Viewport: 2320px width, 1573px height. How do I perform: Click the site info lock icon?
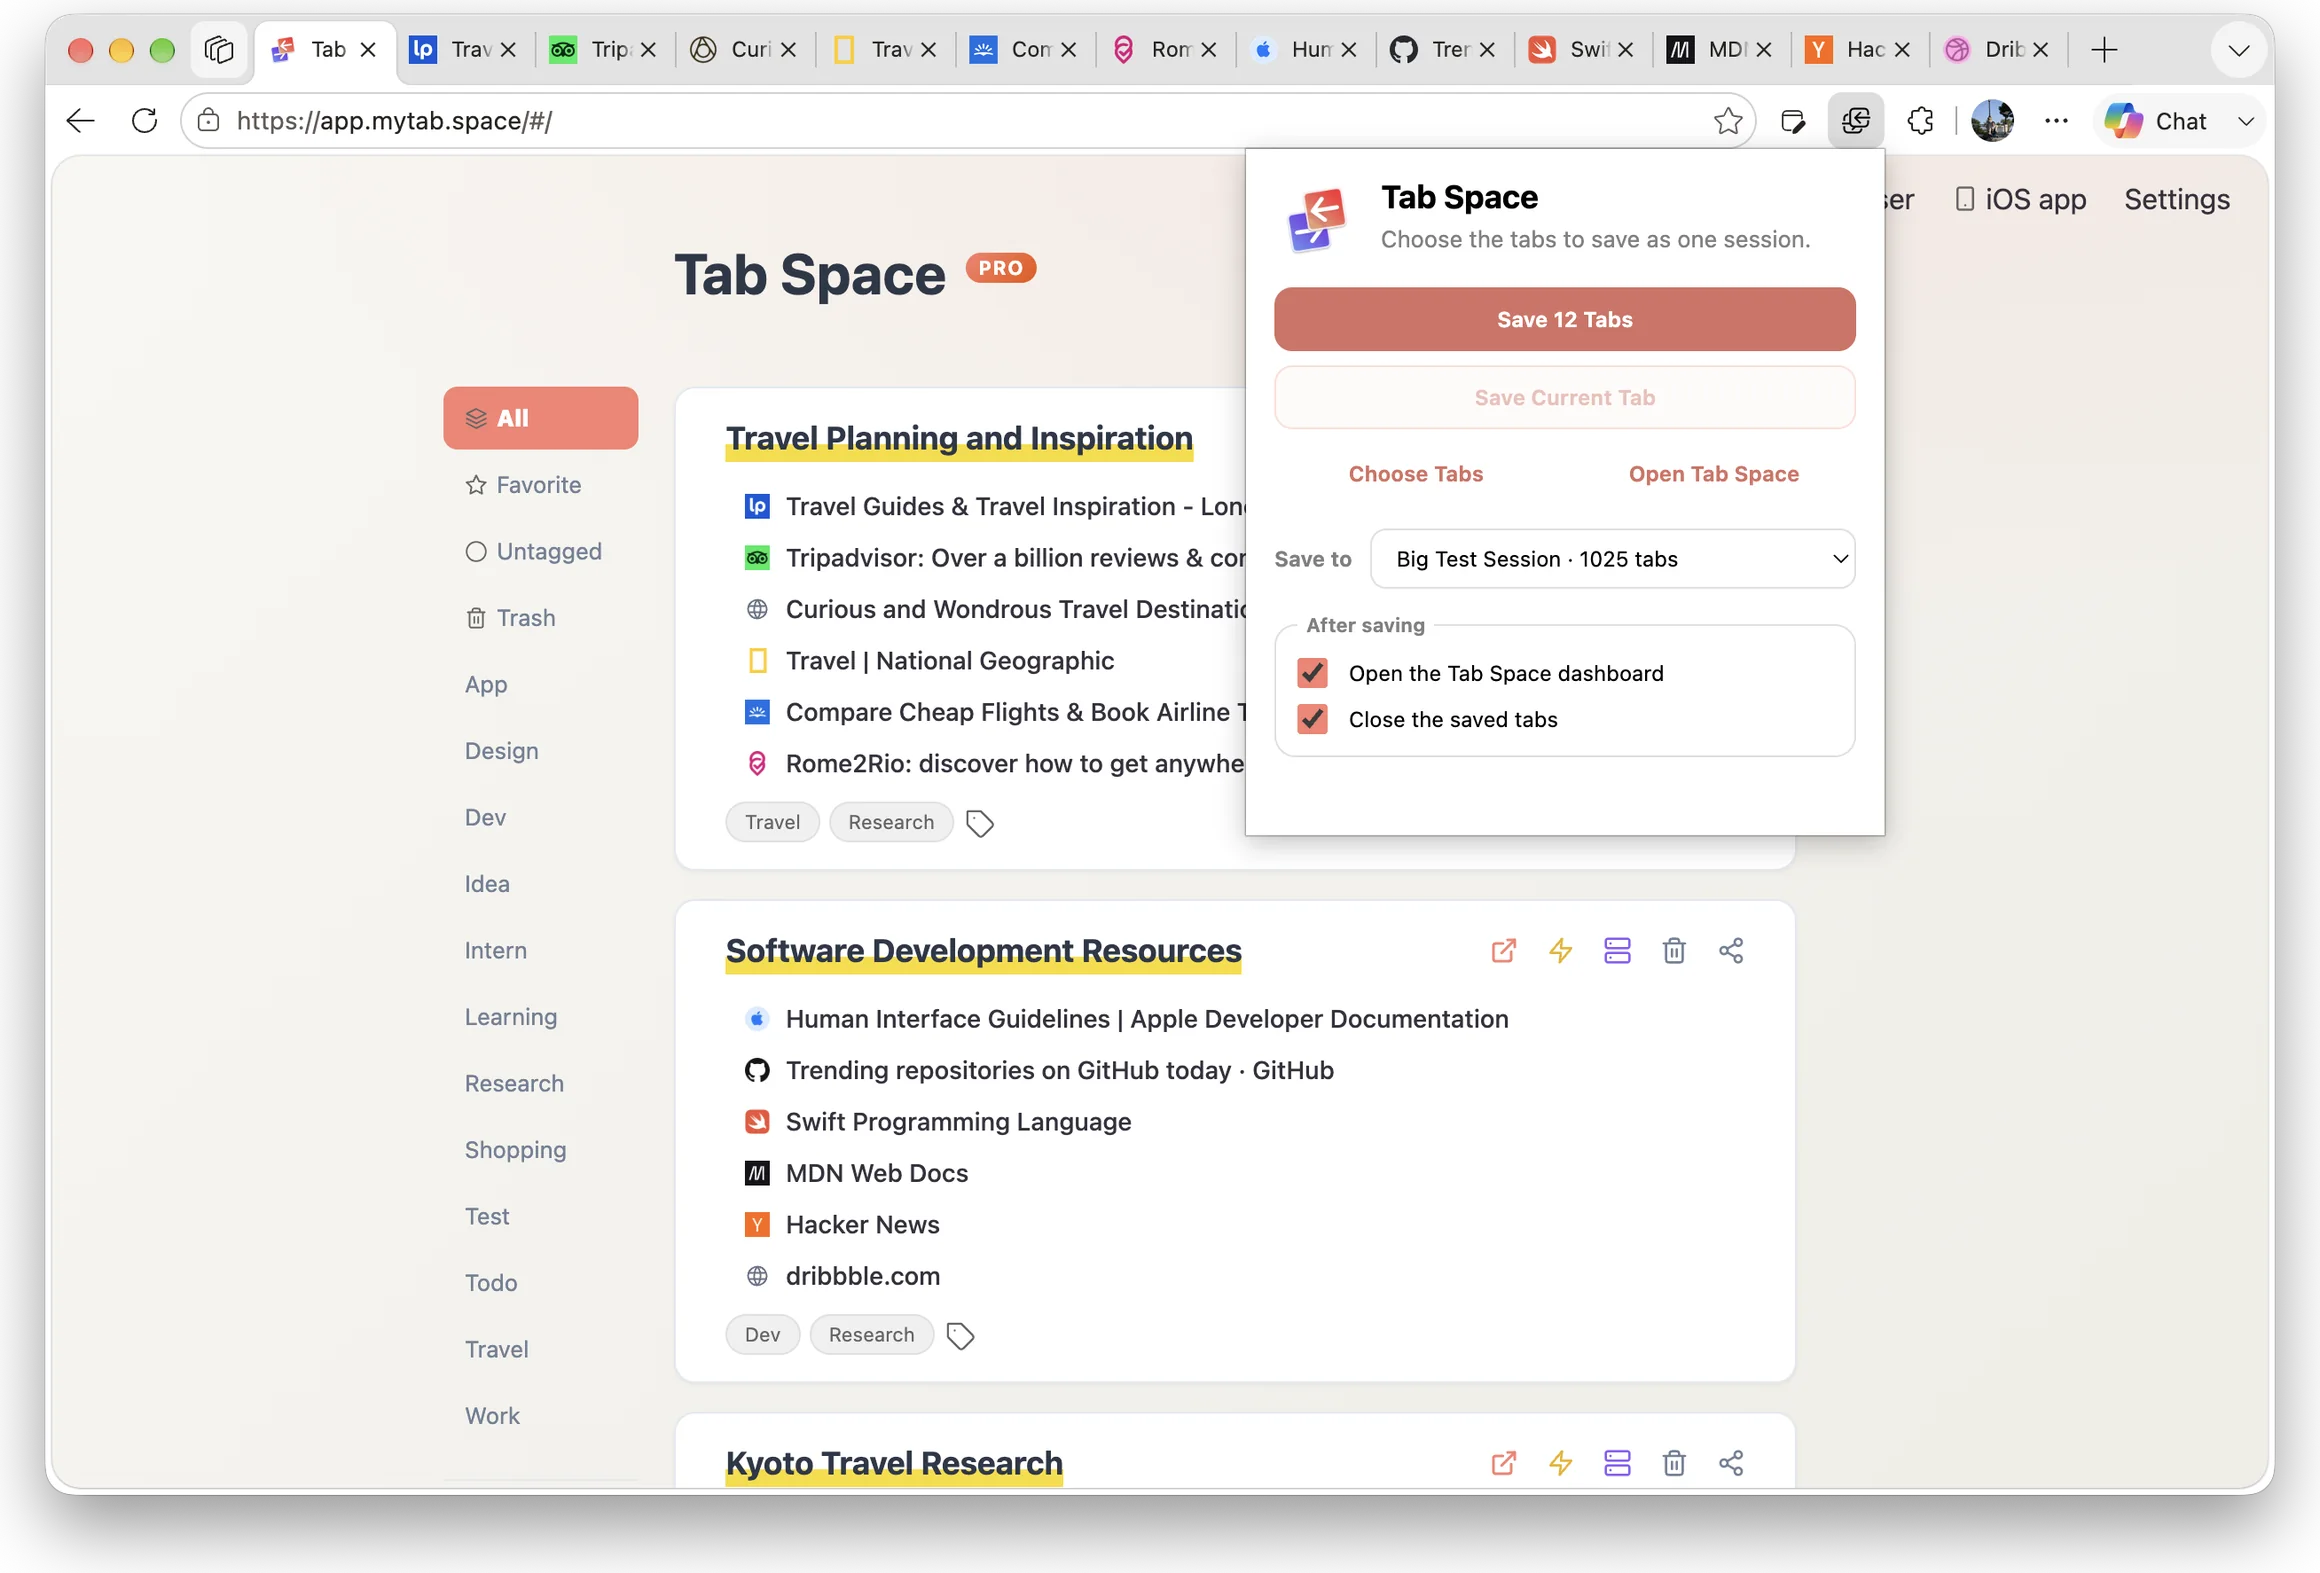point(209,121)
